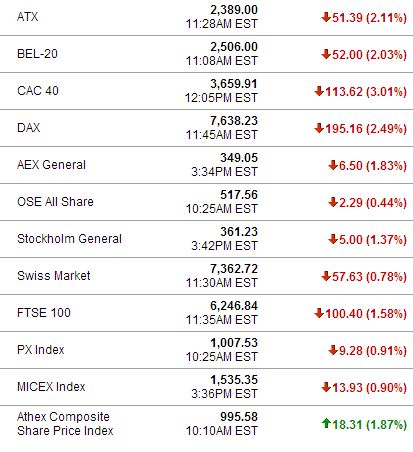Open the BEL-20 index link

[37, 54]
